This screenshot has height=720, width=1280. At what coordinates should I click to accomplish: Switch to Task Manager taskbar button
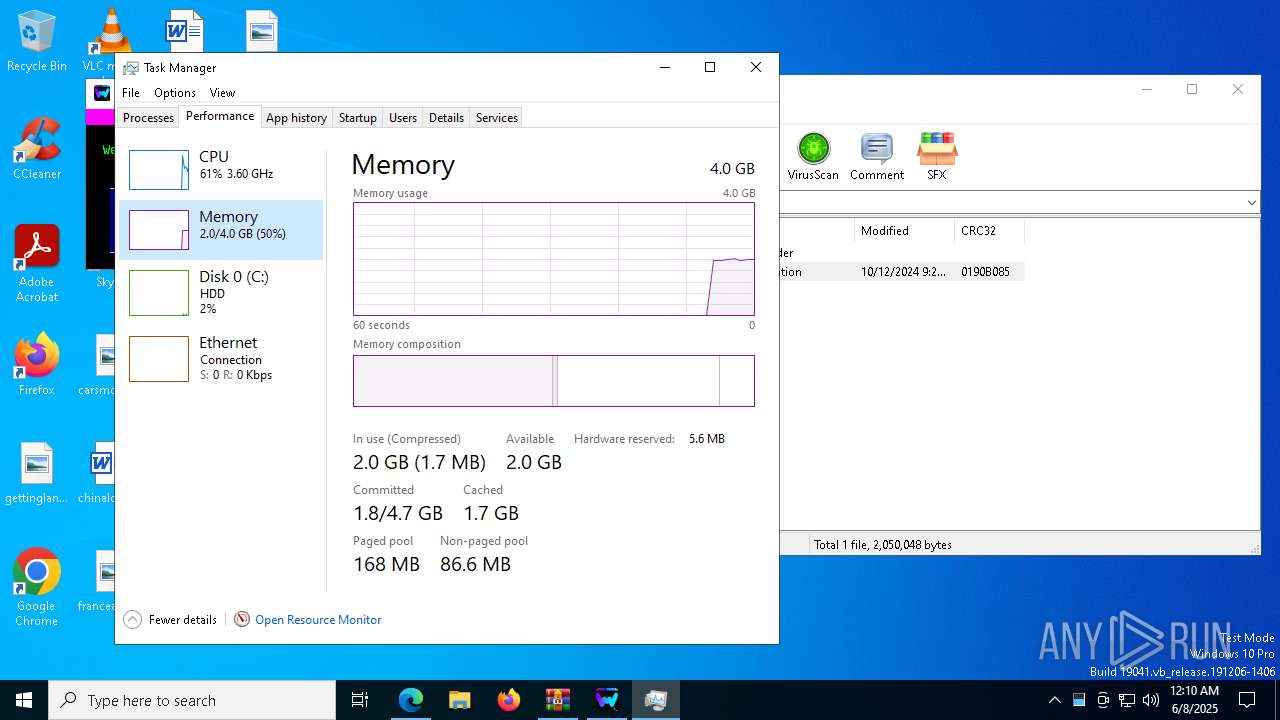click(656, 700)
